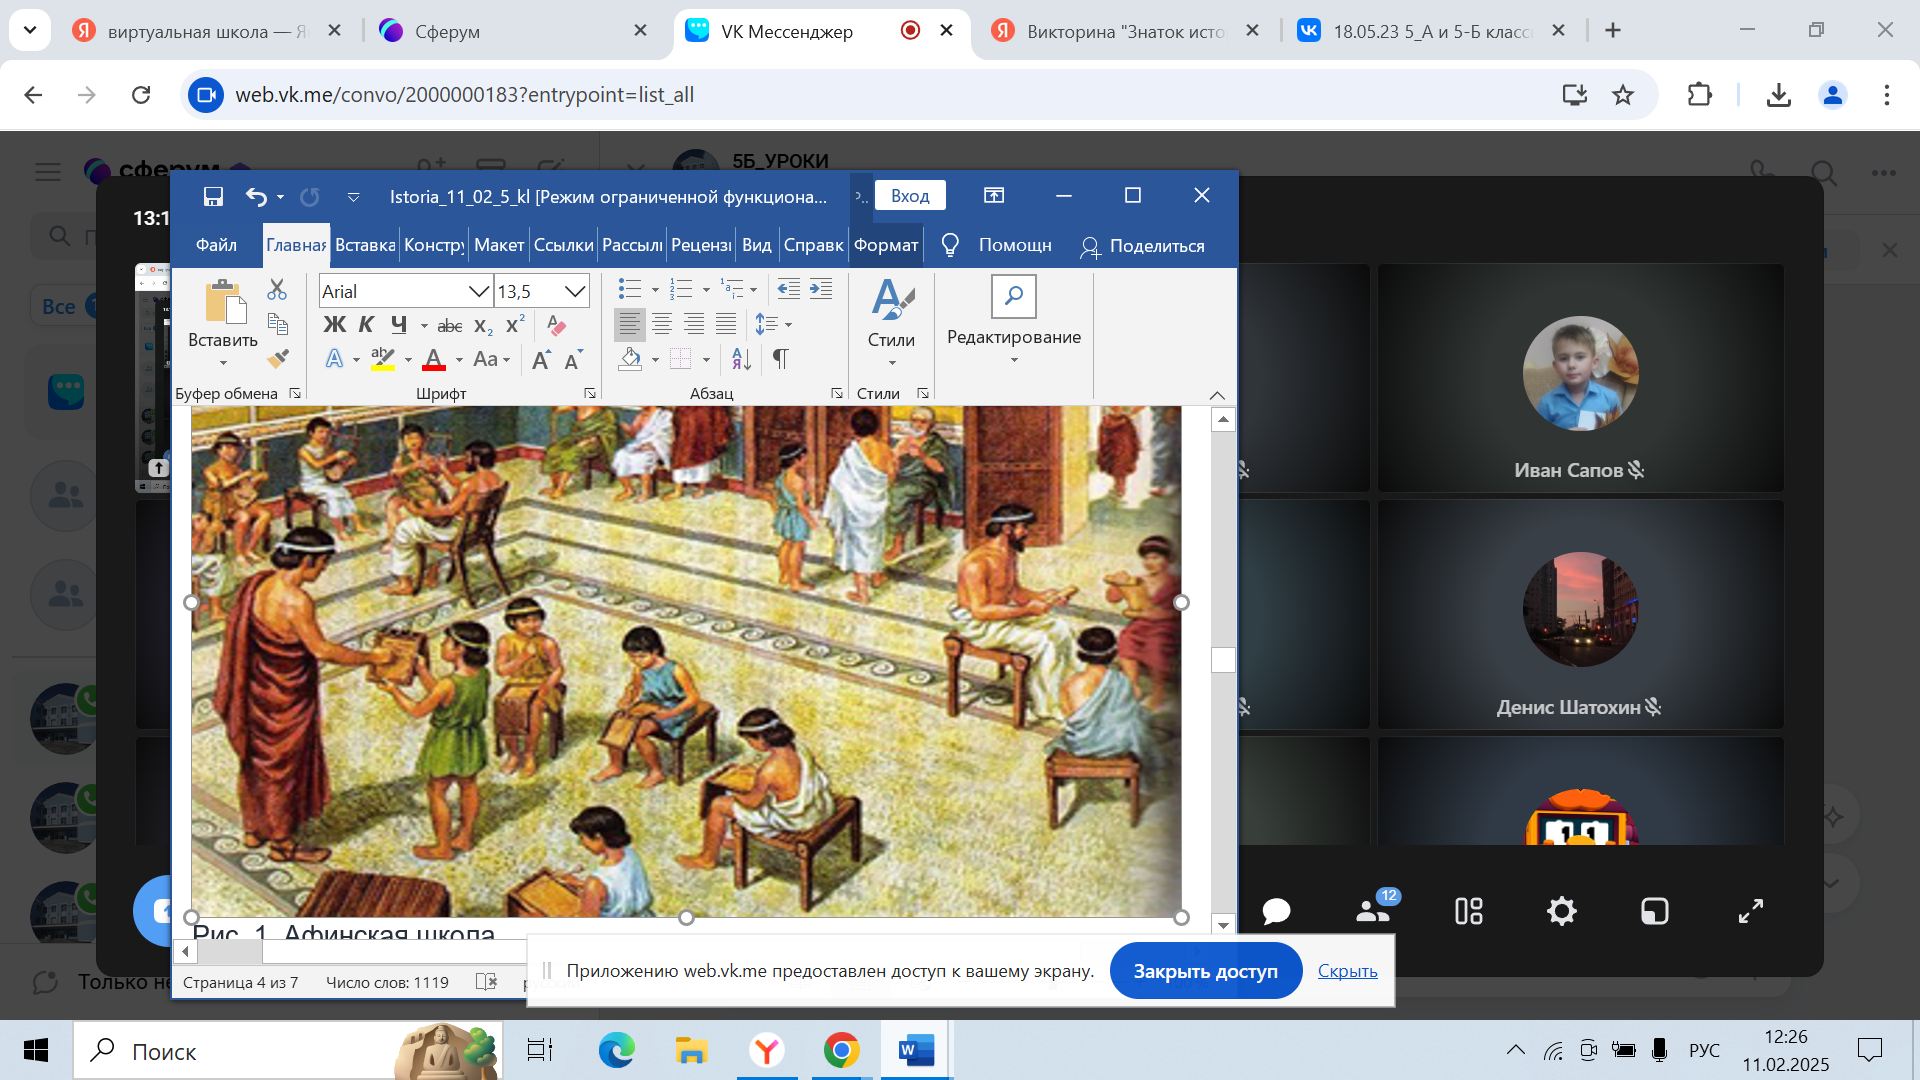Sort text using the A-Я sort icon
This screenshot has height=1080, width=1920.
pos(741,358)
